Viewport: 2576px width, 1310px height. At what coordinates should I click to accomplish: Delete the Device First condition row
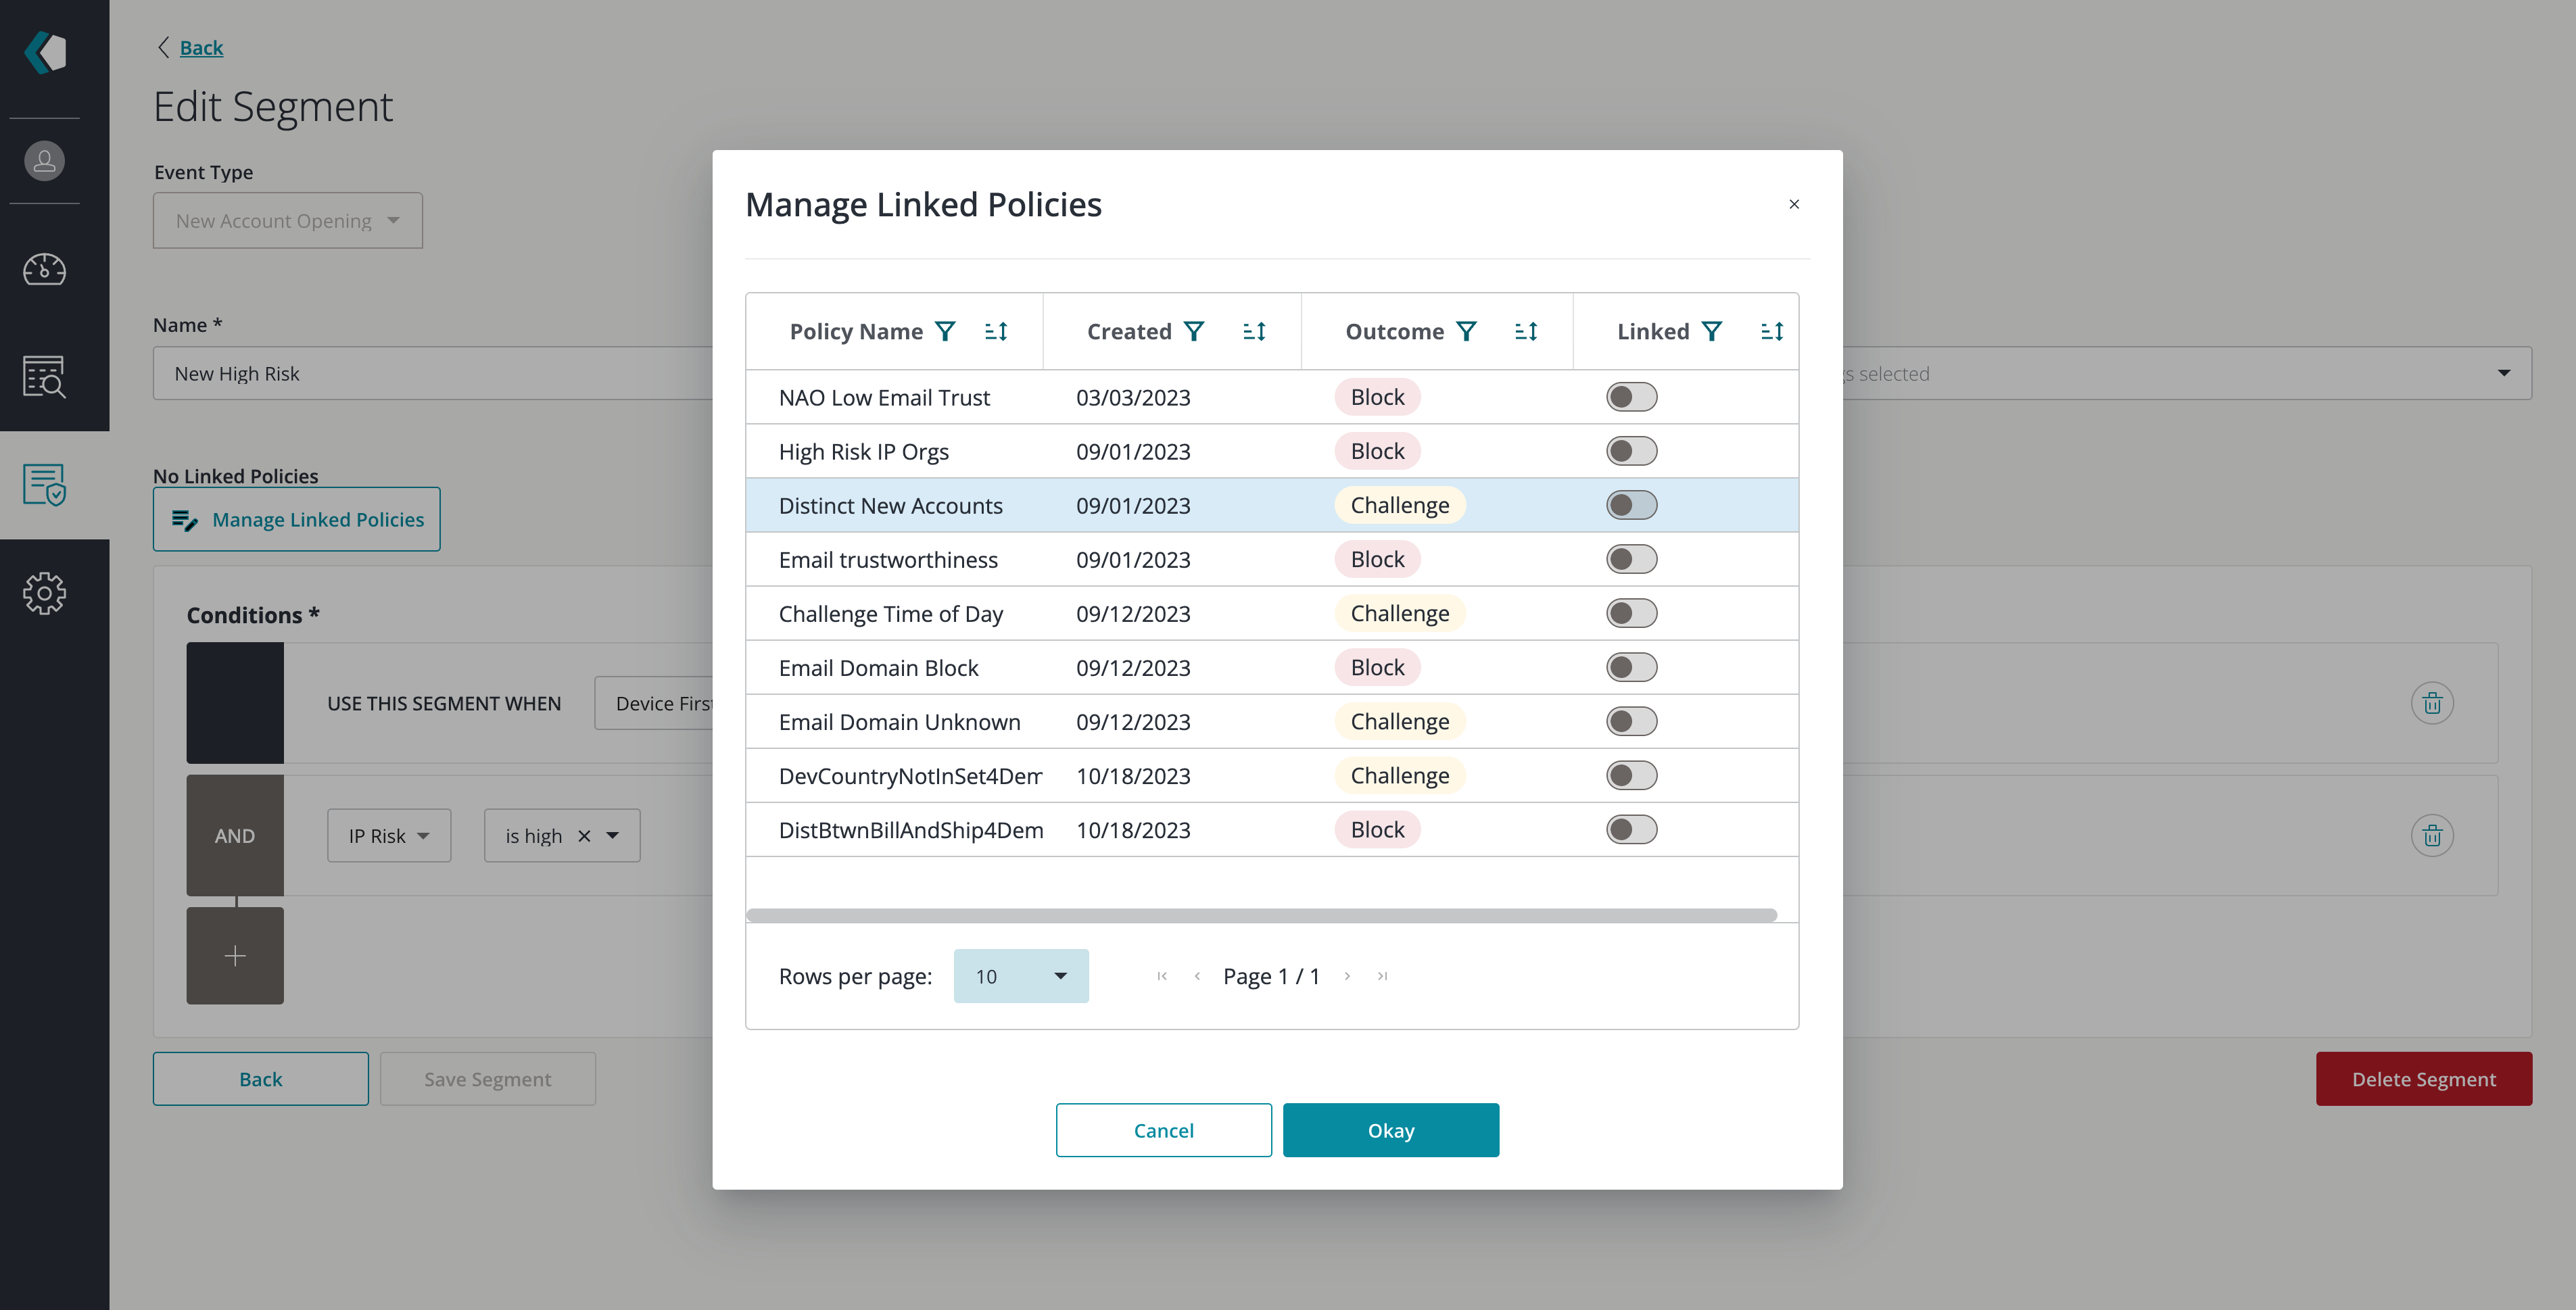click(x=2432, y=703)
